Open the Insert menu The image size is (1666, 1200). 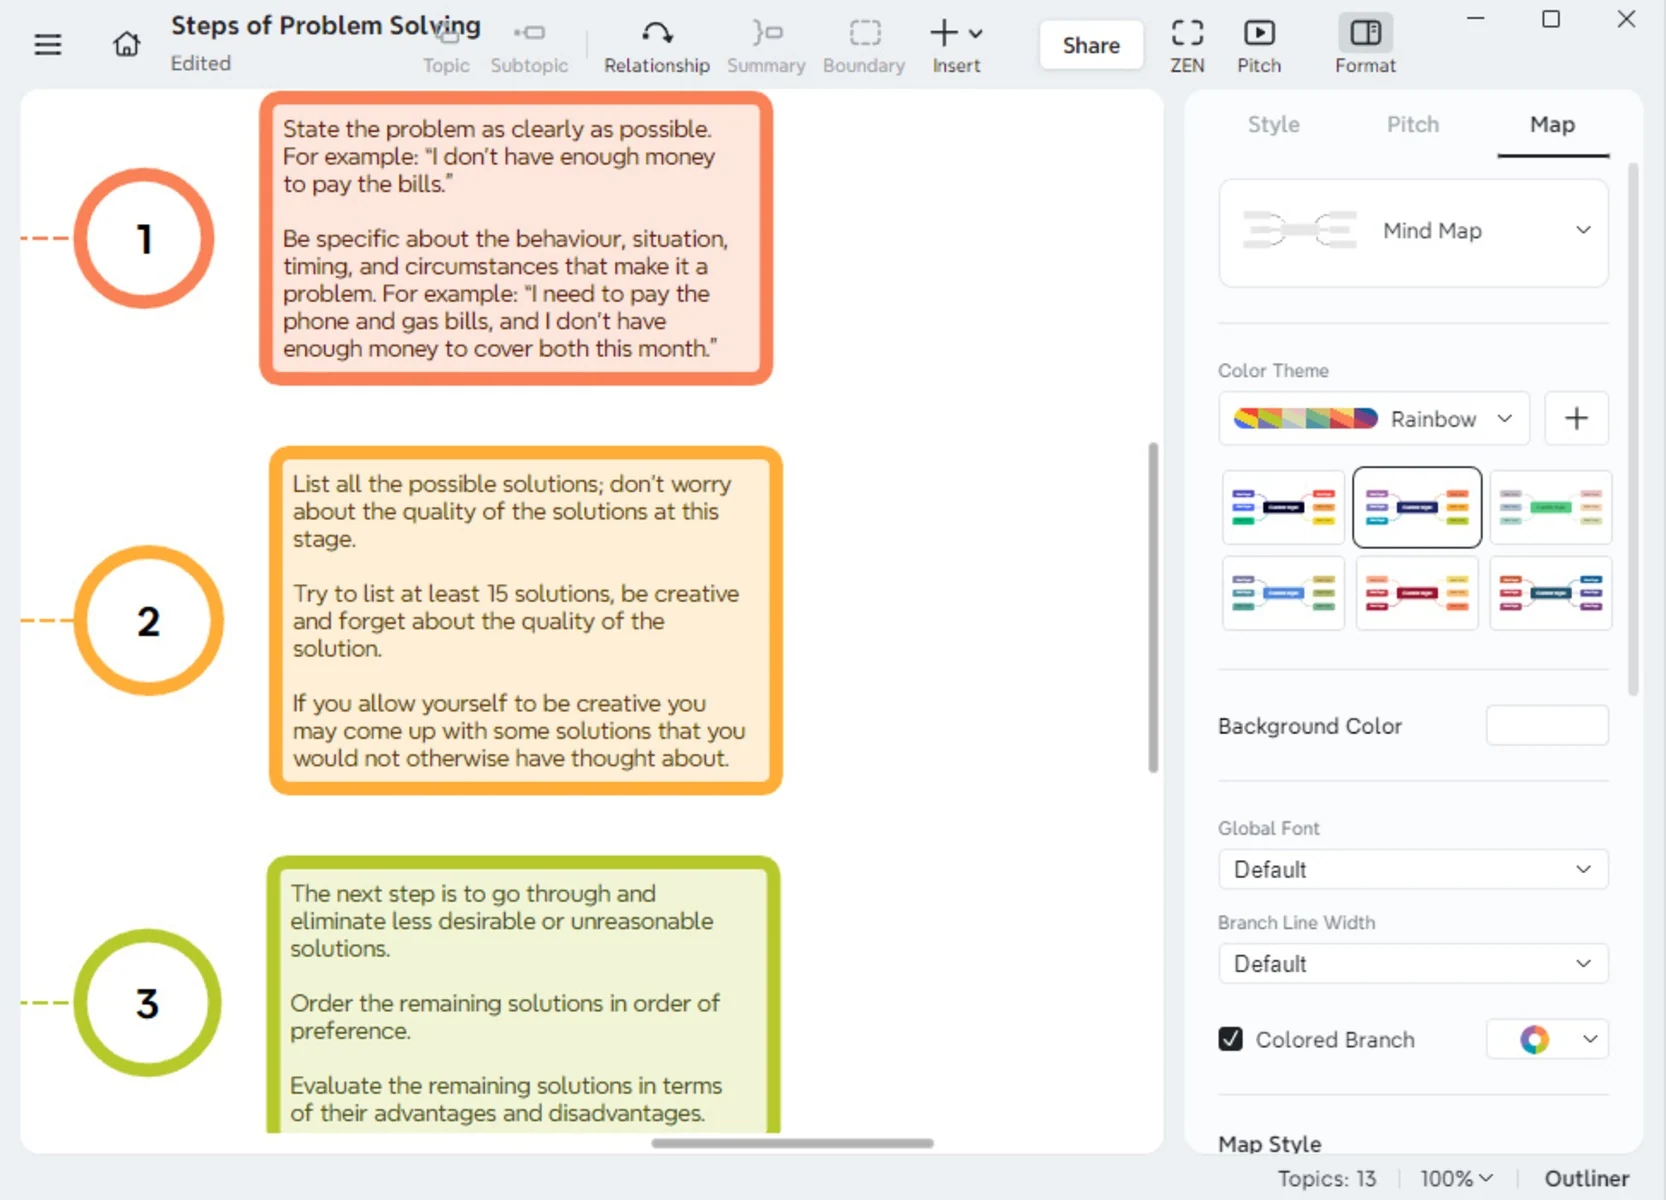click(956, 47)
